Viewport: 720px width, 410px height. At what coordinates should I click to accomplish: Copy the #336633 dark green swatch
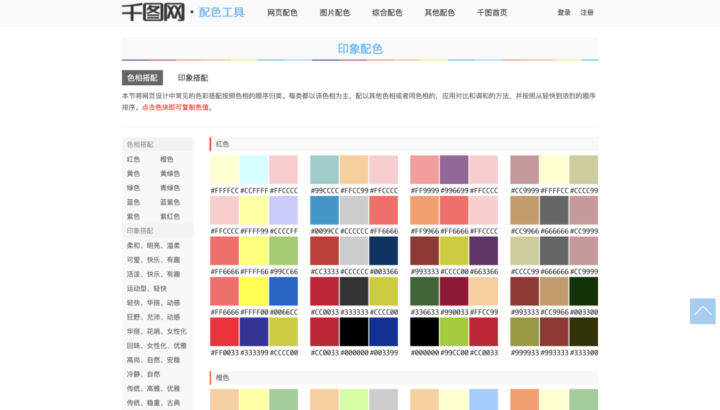click(424, 291)
